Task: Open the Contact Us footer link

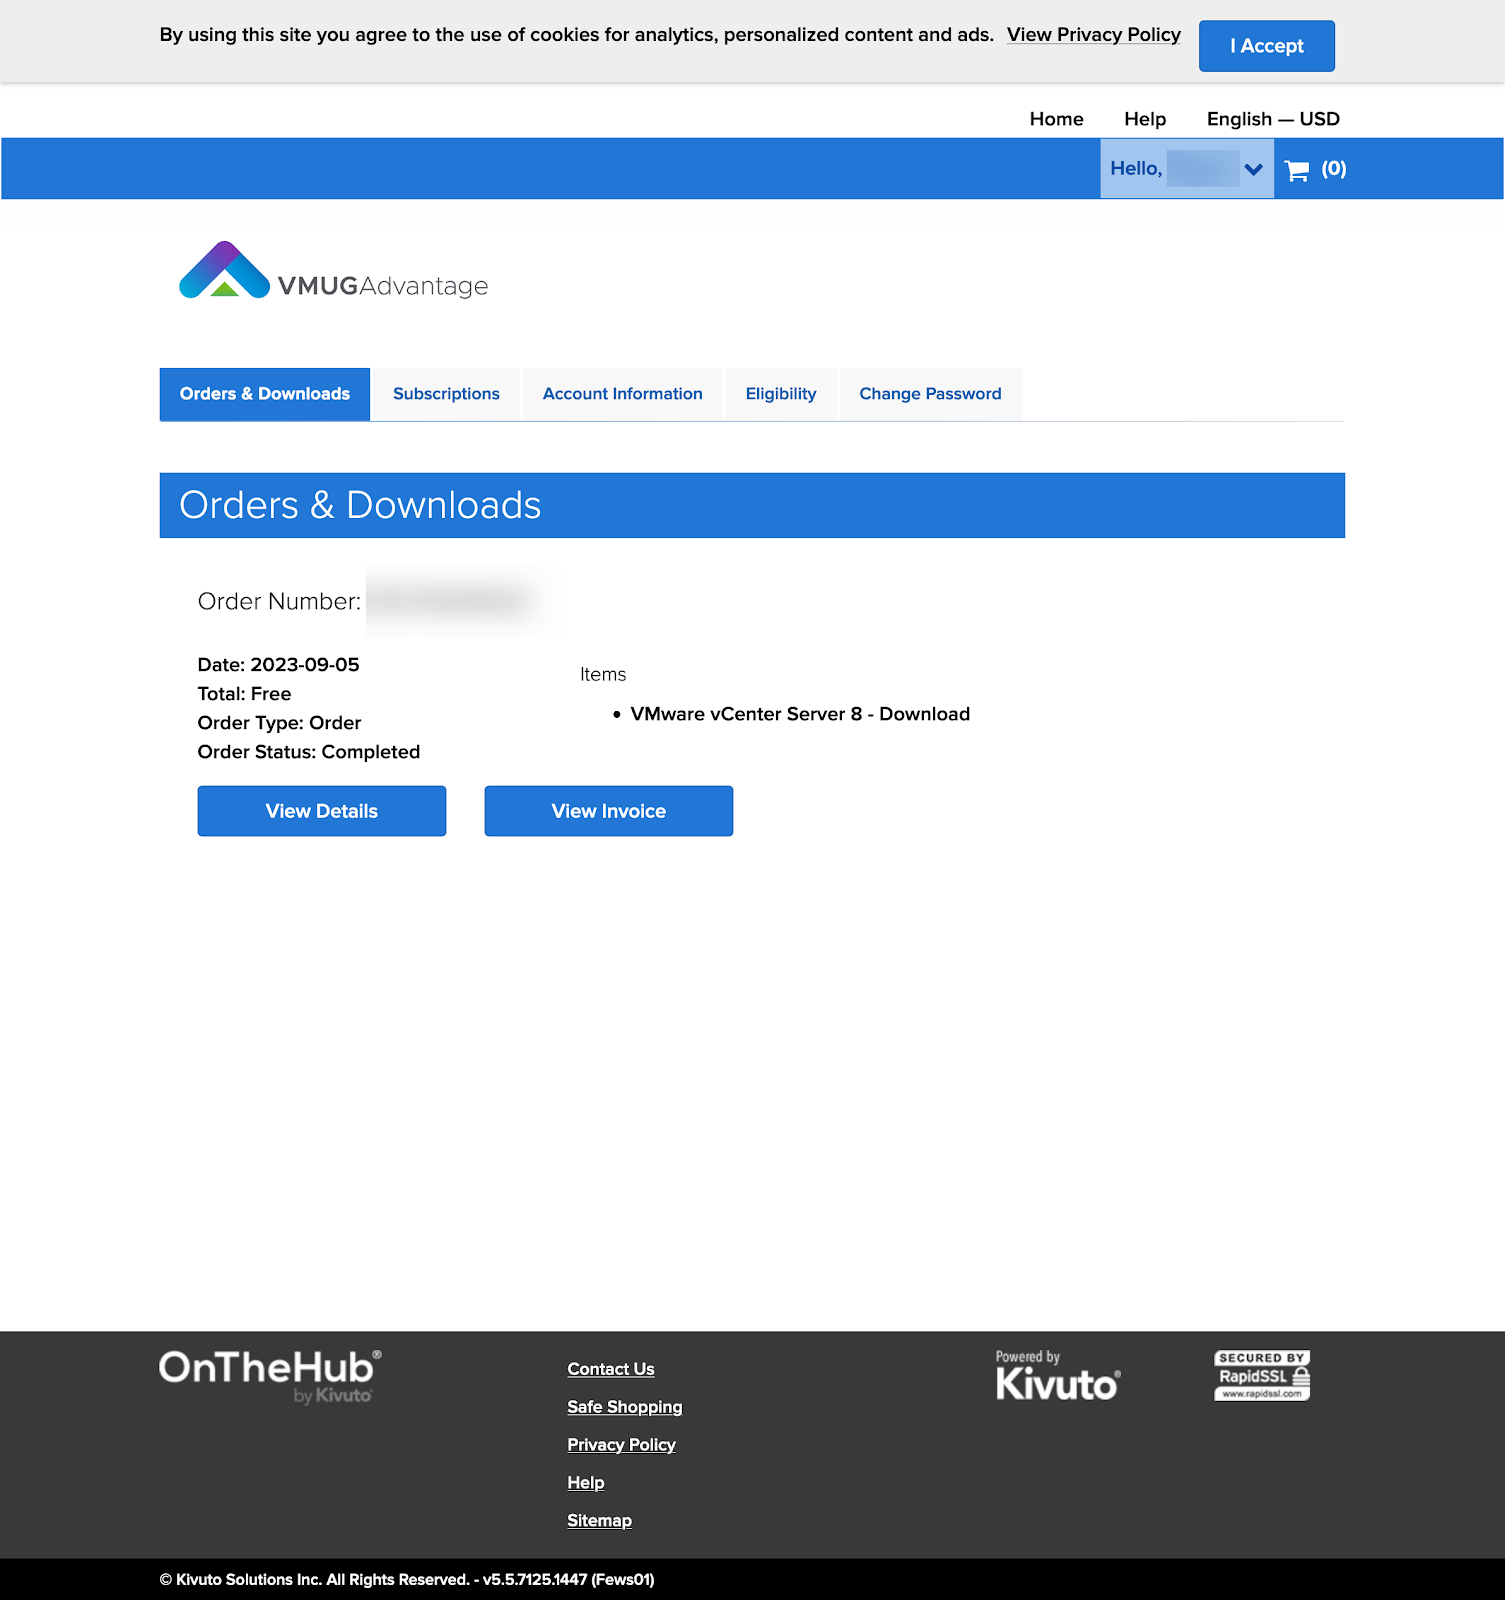Action: click(611, 1369)
